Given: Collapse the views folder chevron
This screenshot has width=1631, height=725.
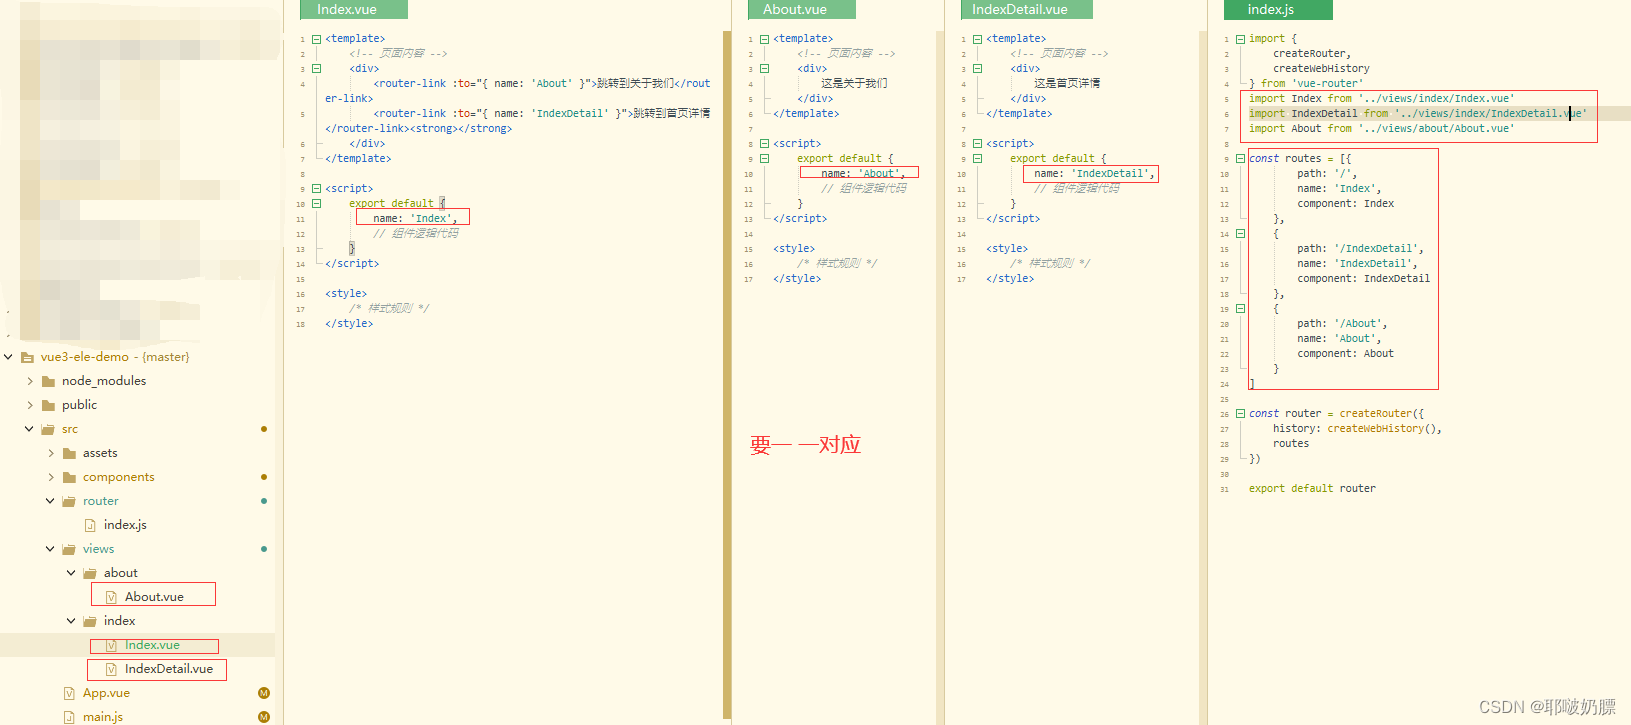Looking at the screenshot, I should click(x=50, y=549).
